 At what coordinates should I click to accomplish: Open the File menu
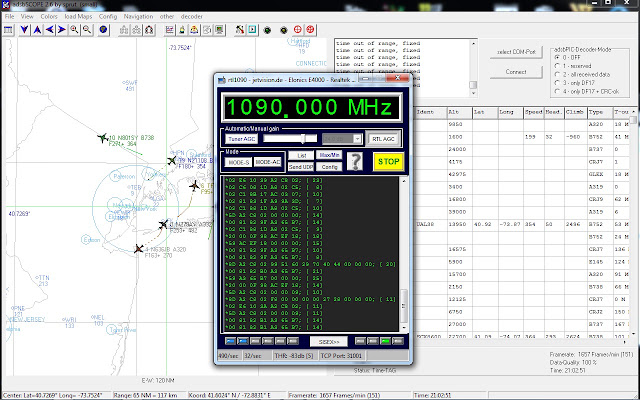click(x=9, y=17)
